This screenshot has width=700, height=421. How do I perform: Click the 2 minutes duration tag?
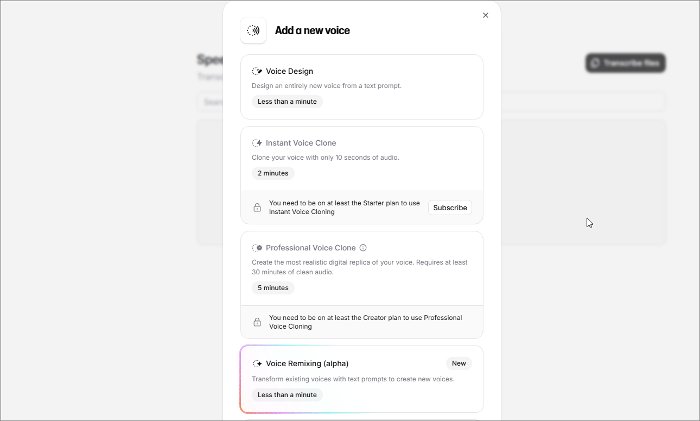272,173
